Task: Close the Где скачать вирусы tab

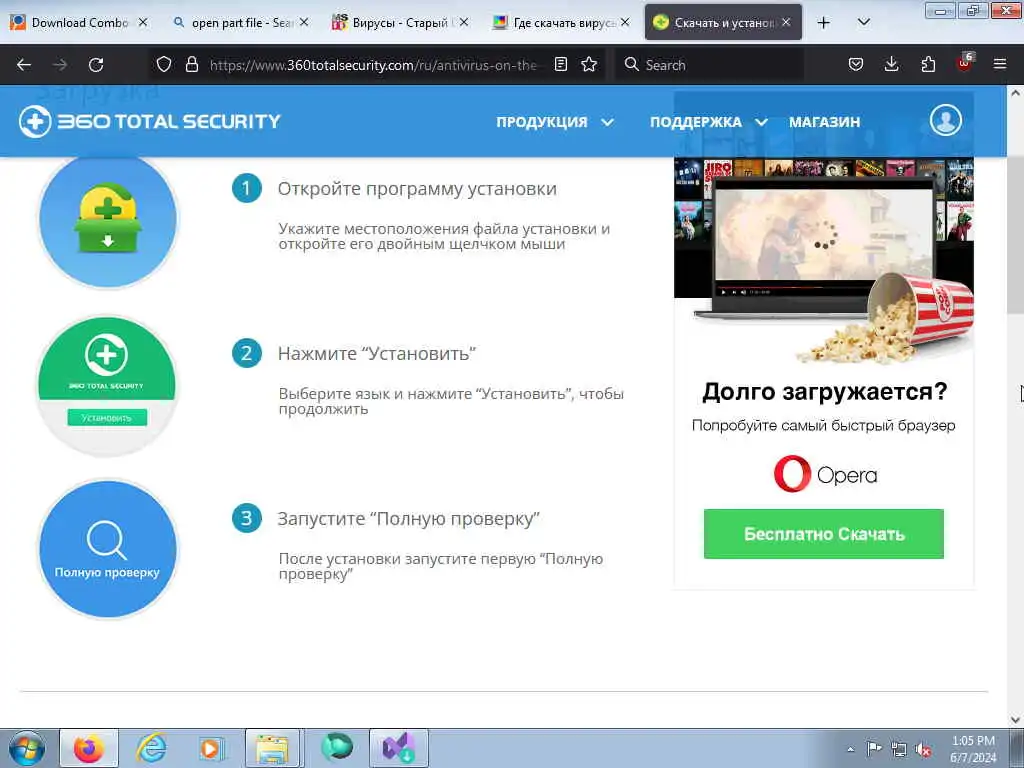Action: click(625, 22)
